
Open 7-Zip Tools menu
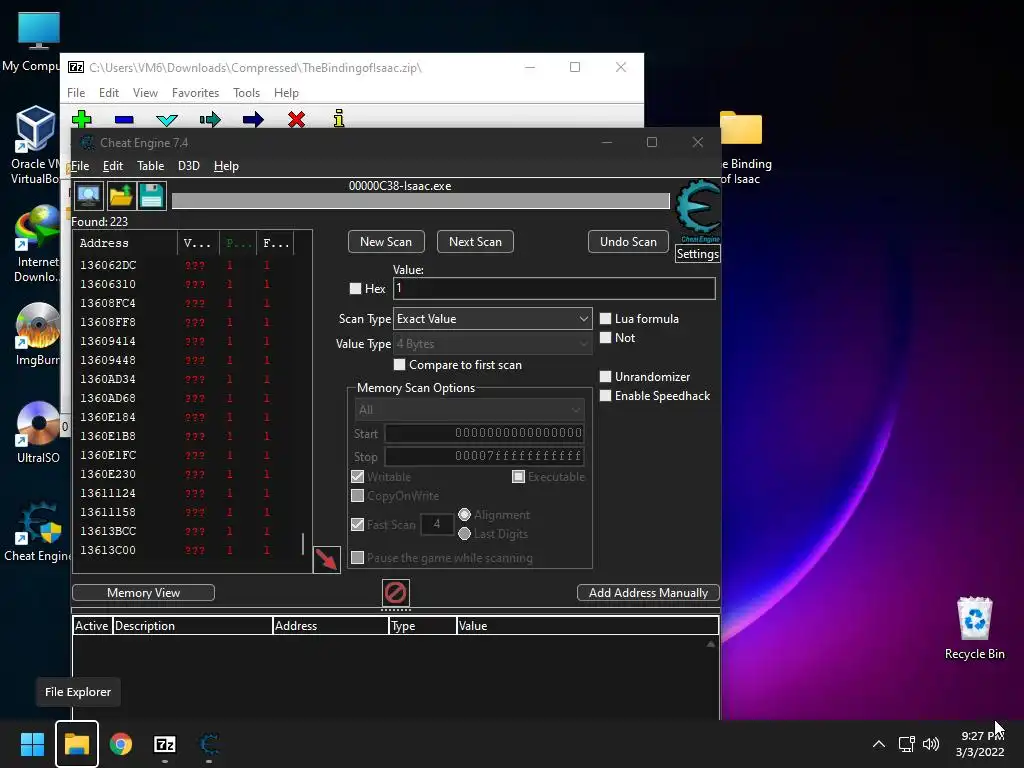[x=246, y=93]
